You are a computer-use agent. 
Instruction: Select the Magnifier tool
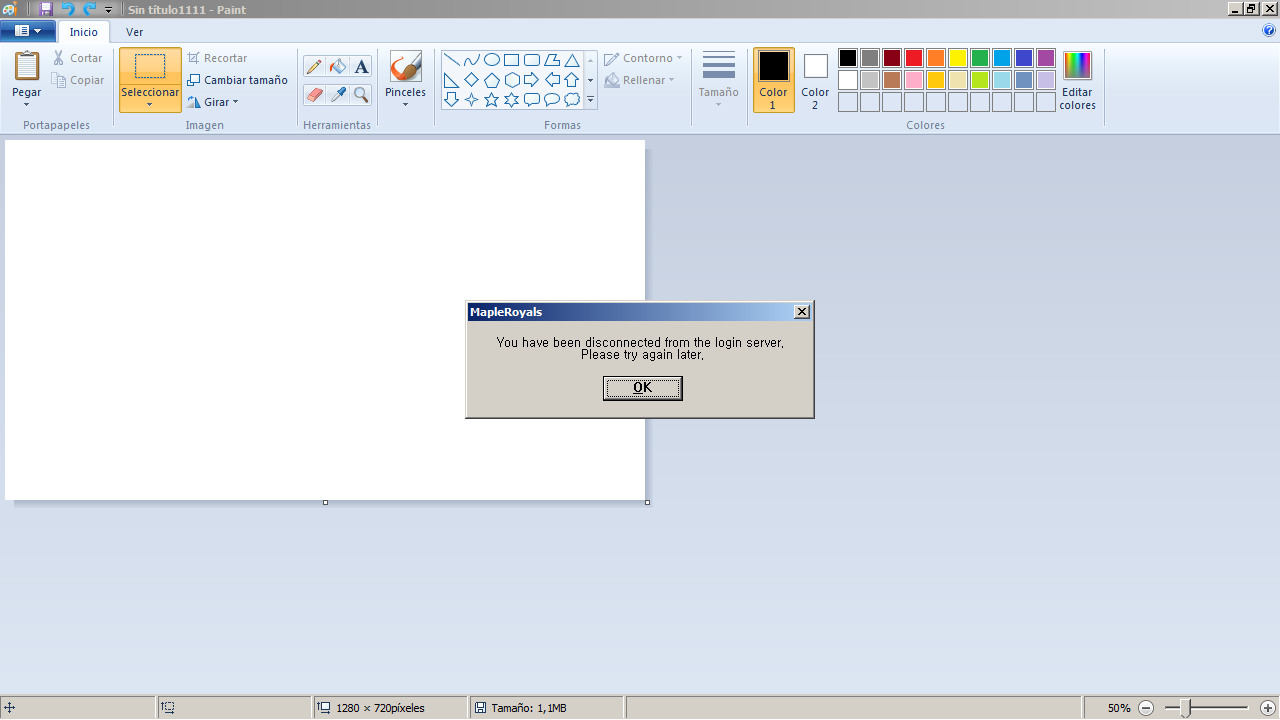361,95
